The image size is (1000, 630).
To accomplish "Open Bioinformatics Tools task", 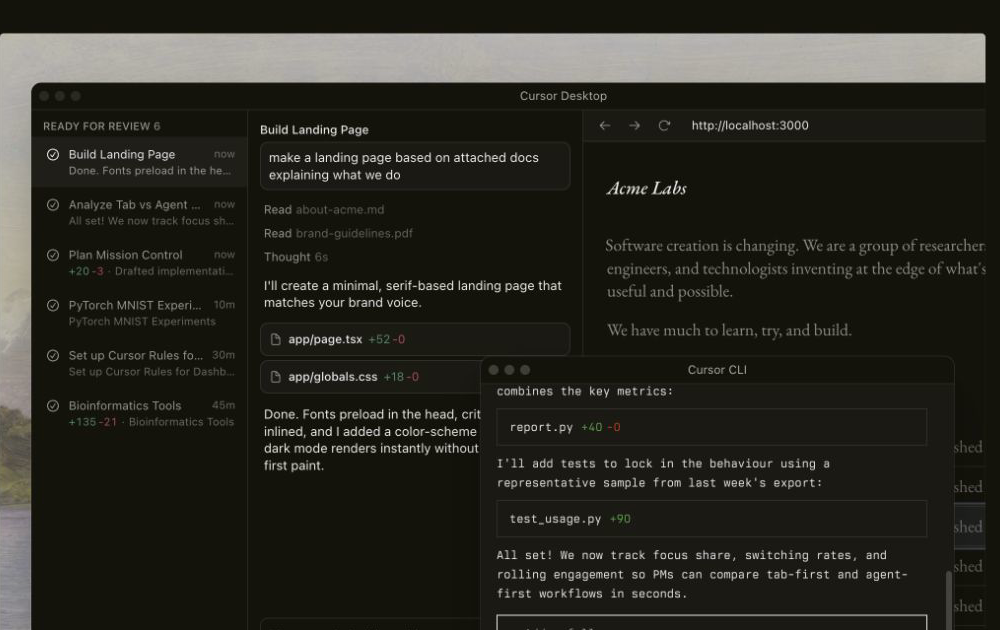I will point(140,413).
